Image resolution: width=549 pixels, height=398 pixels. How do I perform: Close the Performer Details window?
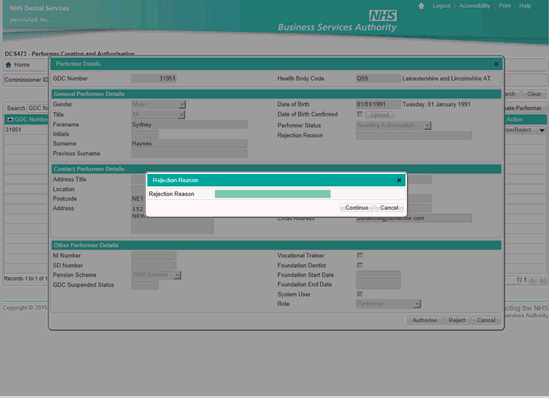click(496, 64)
